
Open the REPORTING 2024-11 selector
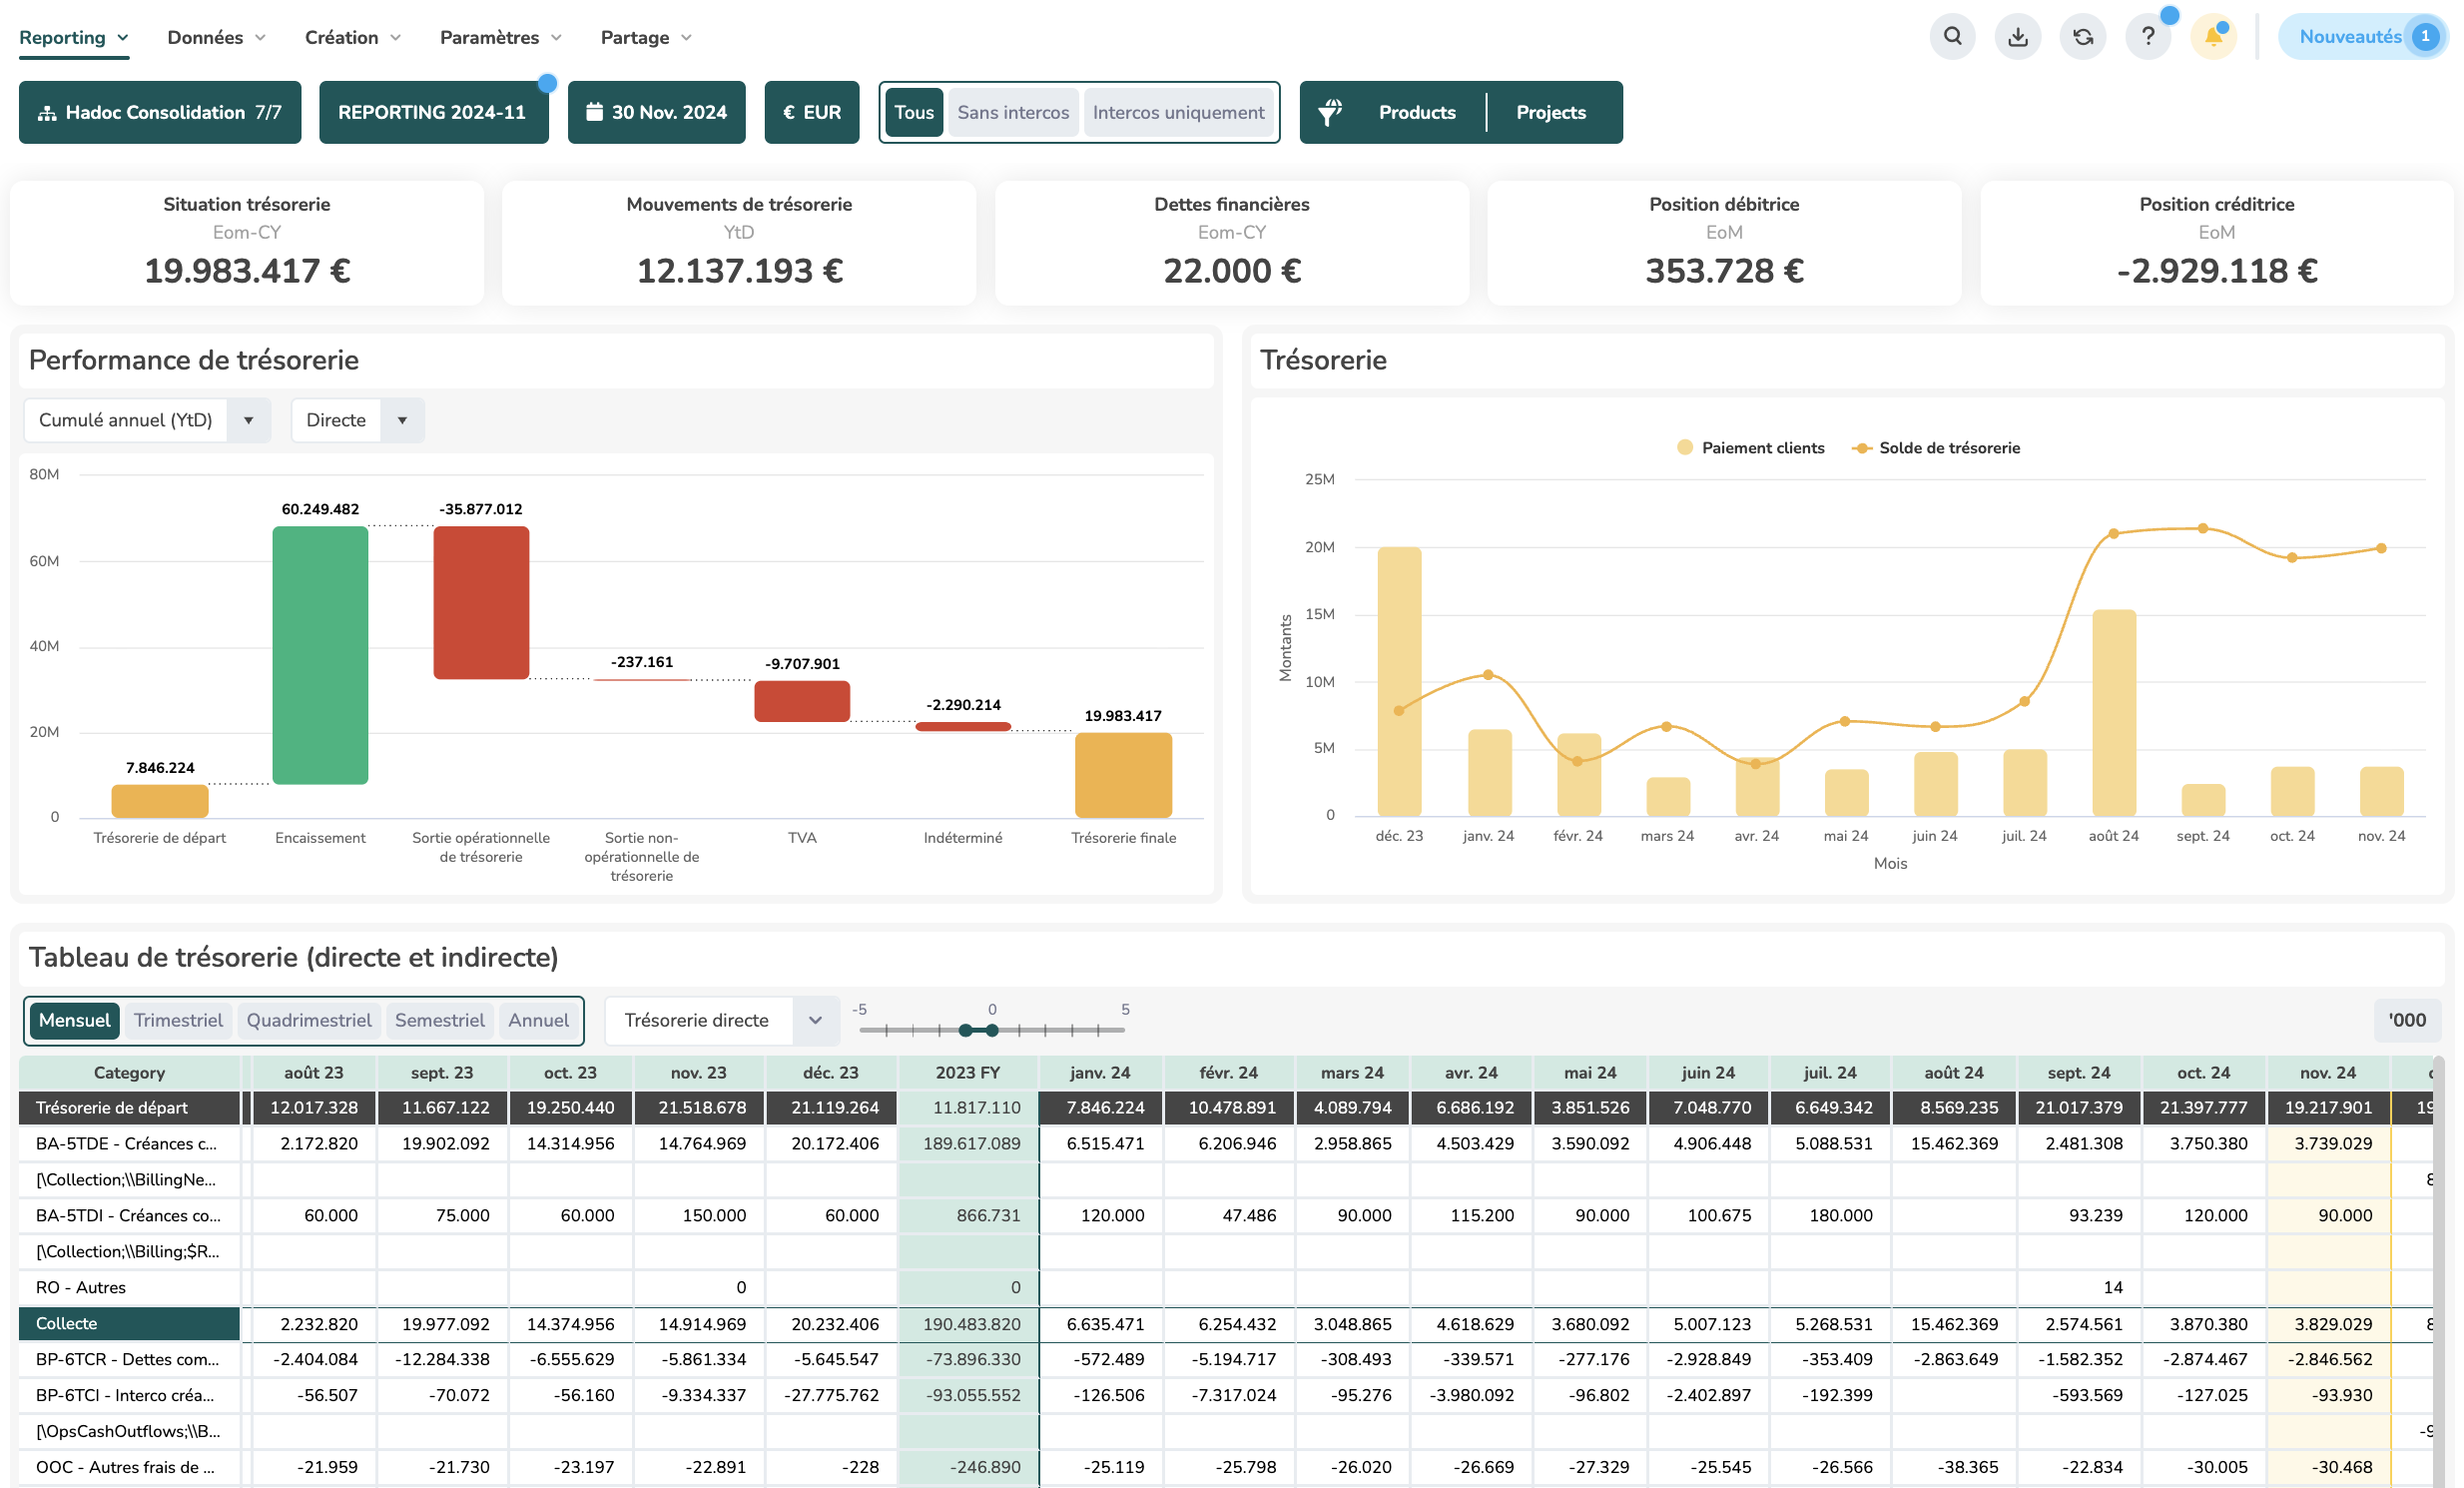point(433,112)
